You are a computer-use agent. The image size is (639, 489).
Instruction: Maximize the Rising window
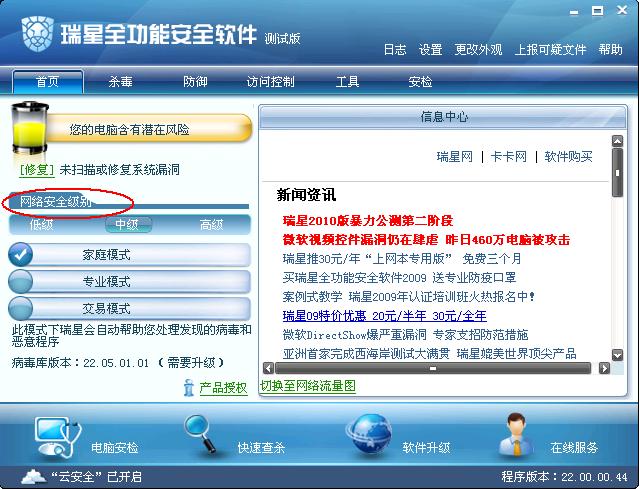[x=597, y=11]
